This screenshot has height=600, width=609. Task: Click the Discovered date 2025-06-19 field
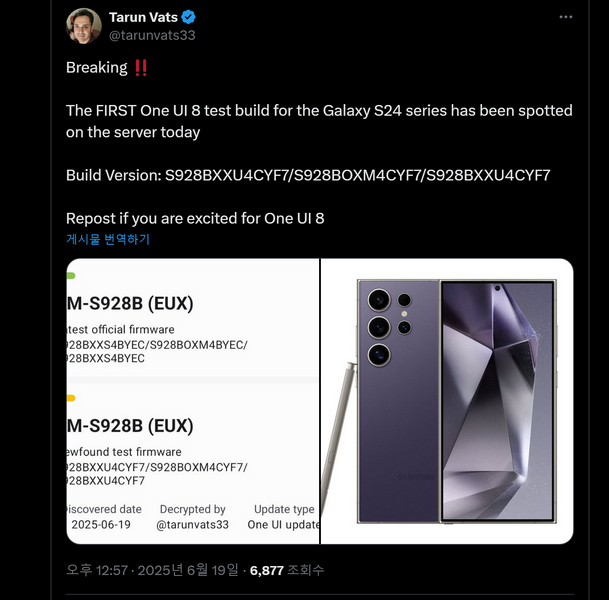(103, 517)
